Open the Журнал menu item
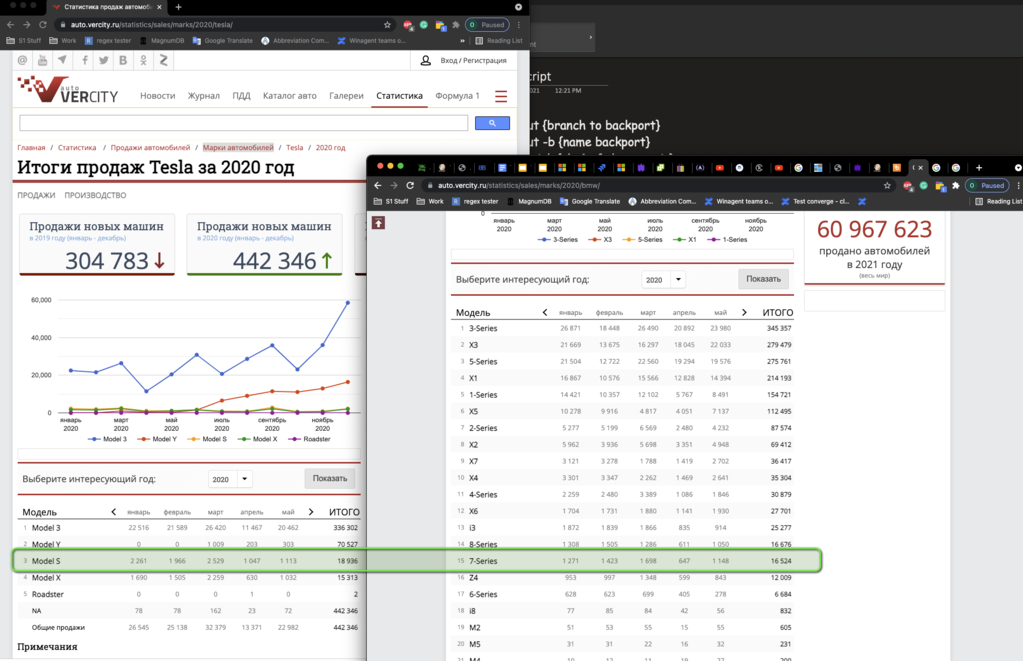Screen dimensions: 1023x661 pos(204,96)
